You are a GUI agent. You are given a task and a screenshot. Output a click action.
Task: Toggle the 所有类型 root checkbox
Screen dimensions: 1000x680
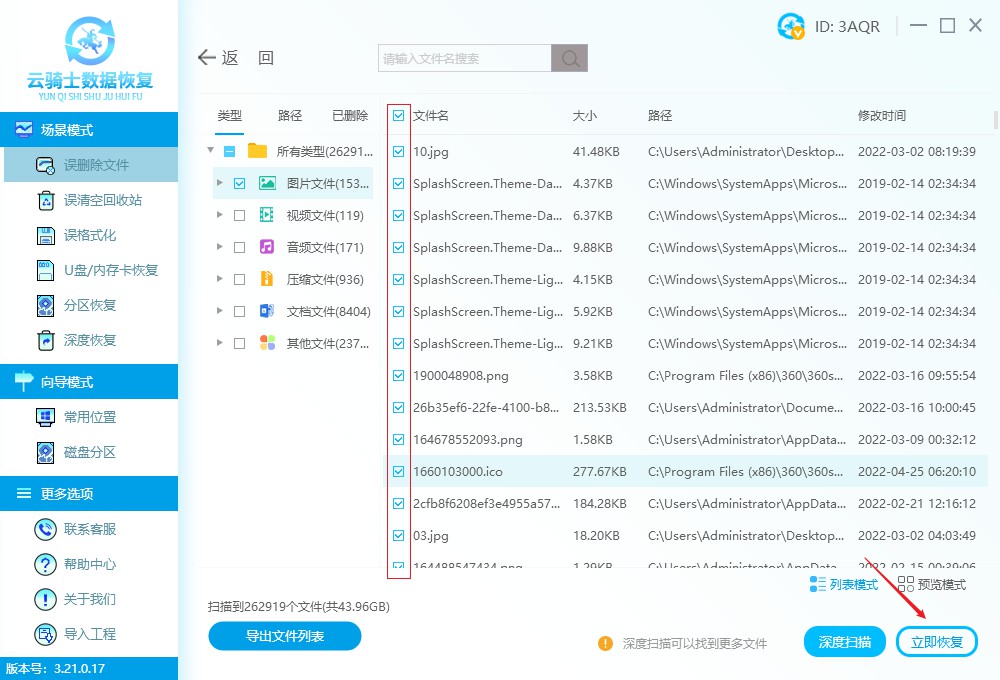230,152
